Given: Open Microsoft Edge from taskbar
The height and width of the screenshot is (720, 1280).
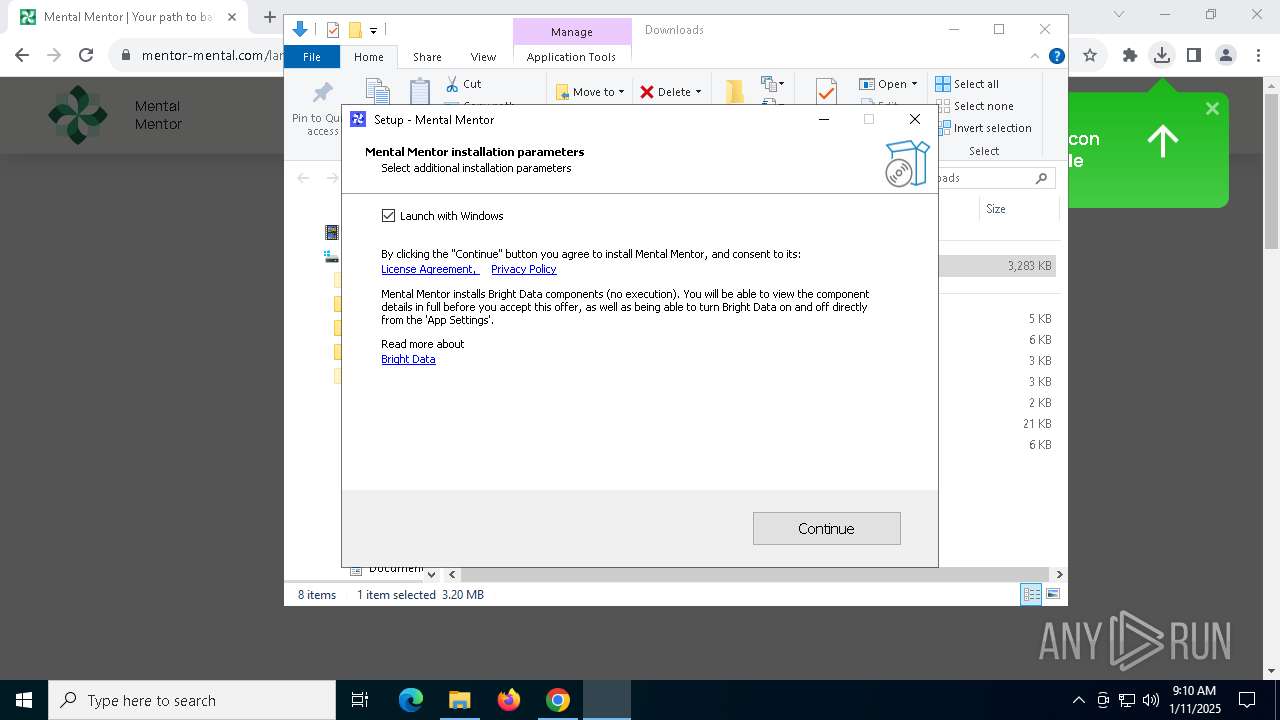Looking at the screenshot, I should point(410,700).
